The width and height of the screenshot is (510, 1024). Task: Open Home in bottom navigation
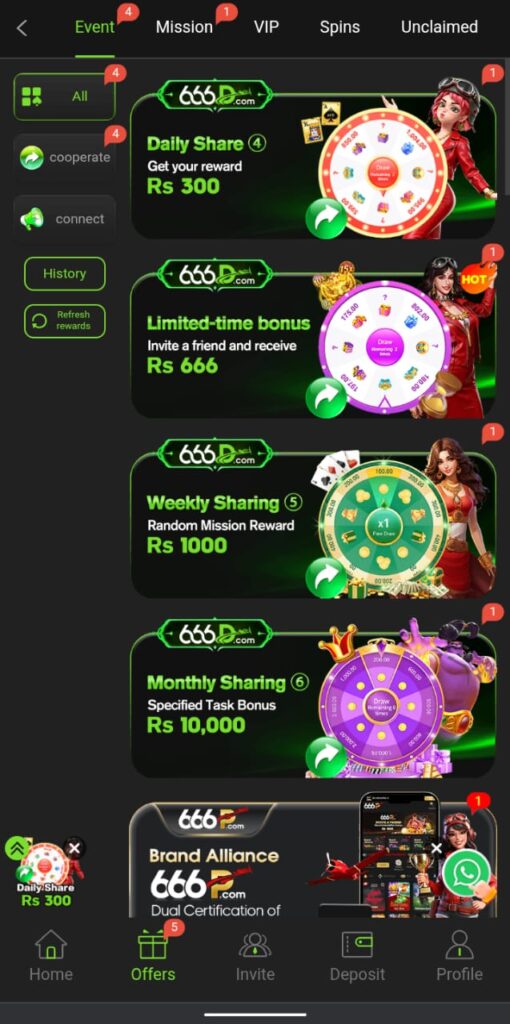51,955
